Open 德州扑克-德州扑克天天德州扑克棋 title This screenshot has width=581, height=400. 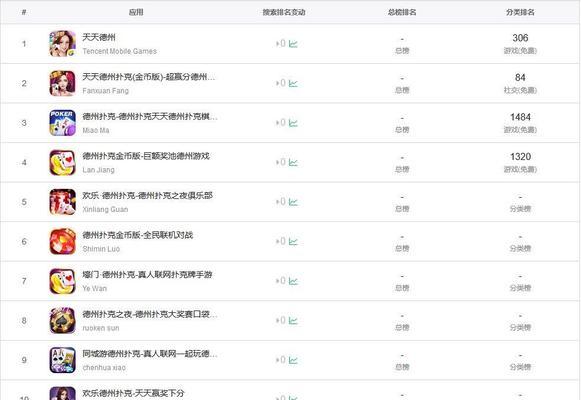click(150, 116)
